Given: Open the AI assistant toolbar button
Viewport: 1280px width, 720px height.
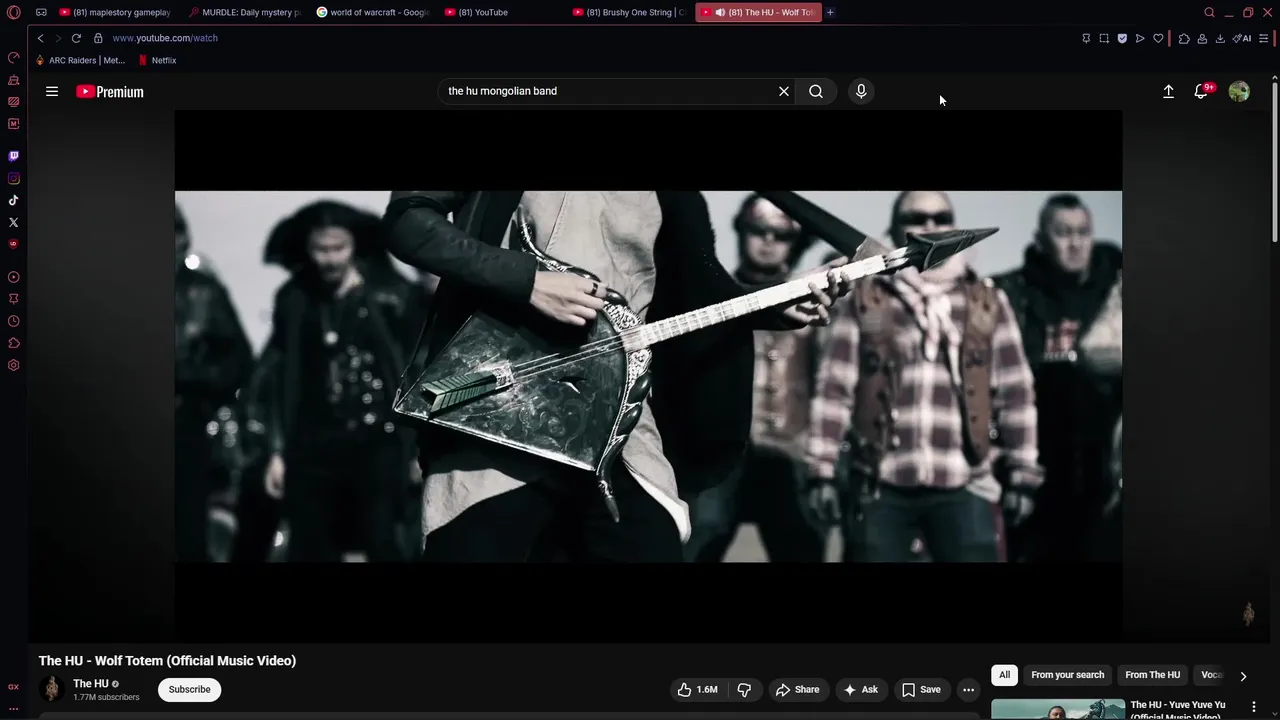Looking at the screenshot, I should point(1242,38).
